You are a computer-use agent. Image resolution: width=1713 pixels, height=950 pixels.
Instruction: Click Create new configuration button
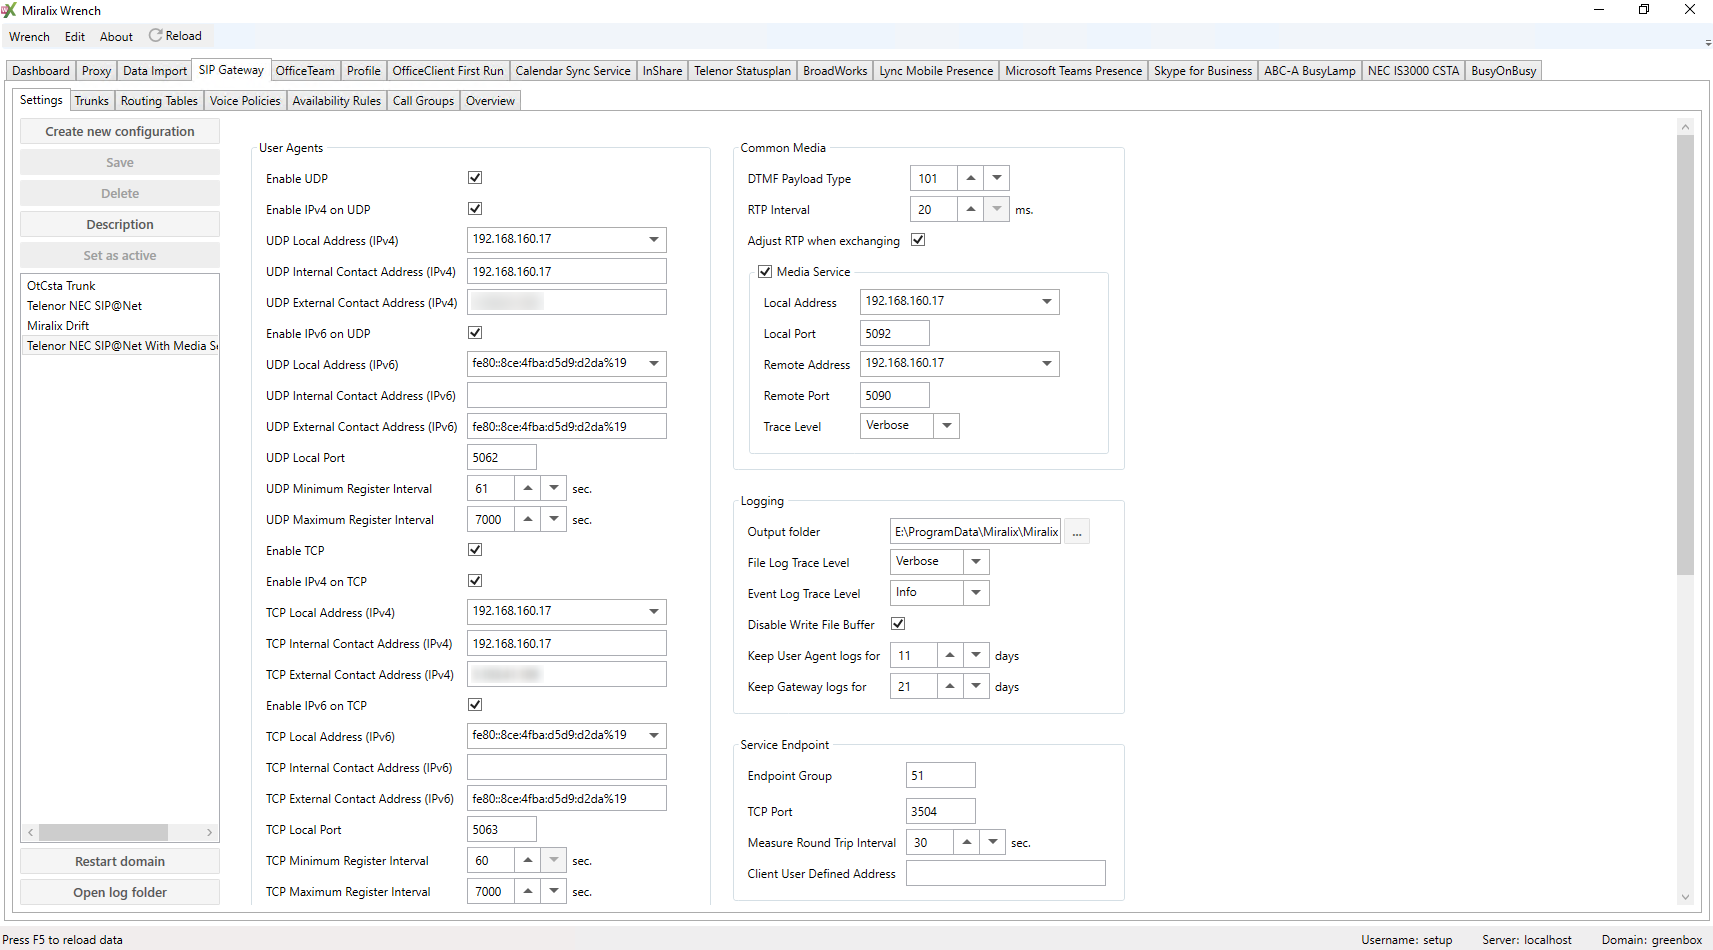pyautogui.click(x=120, y=132)
